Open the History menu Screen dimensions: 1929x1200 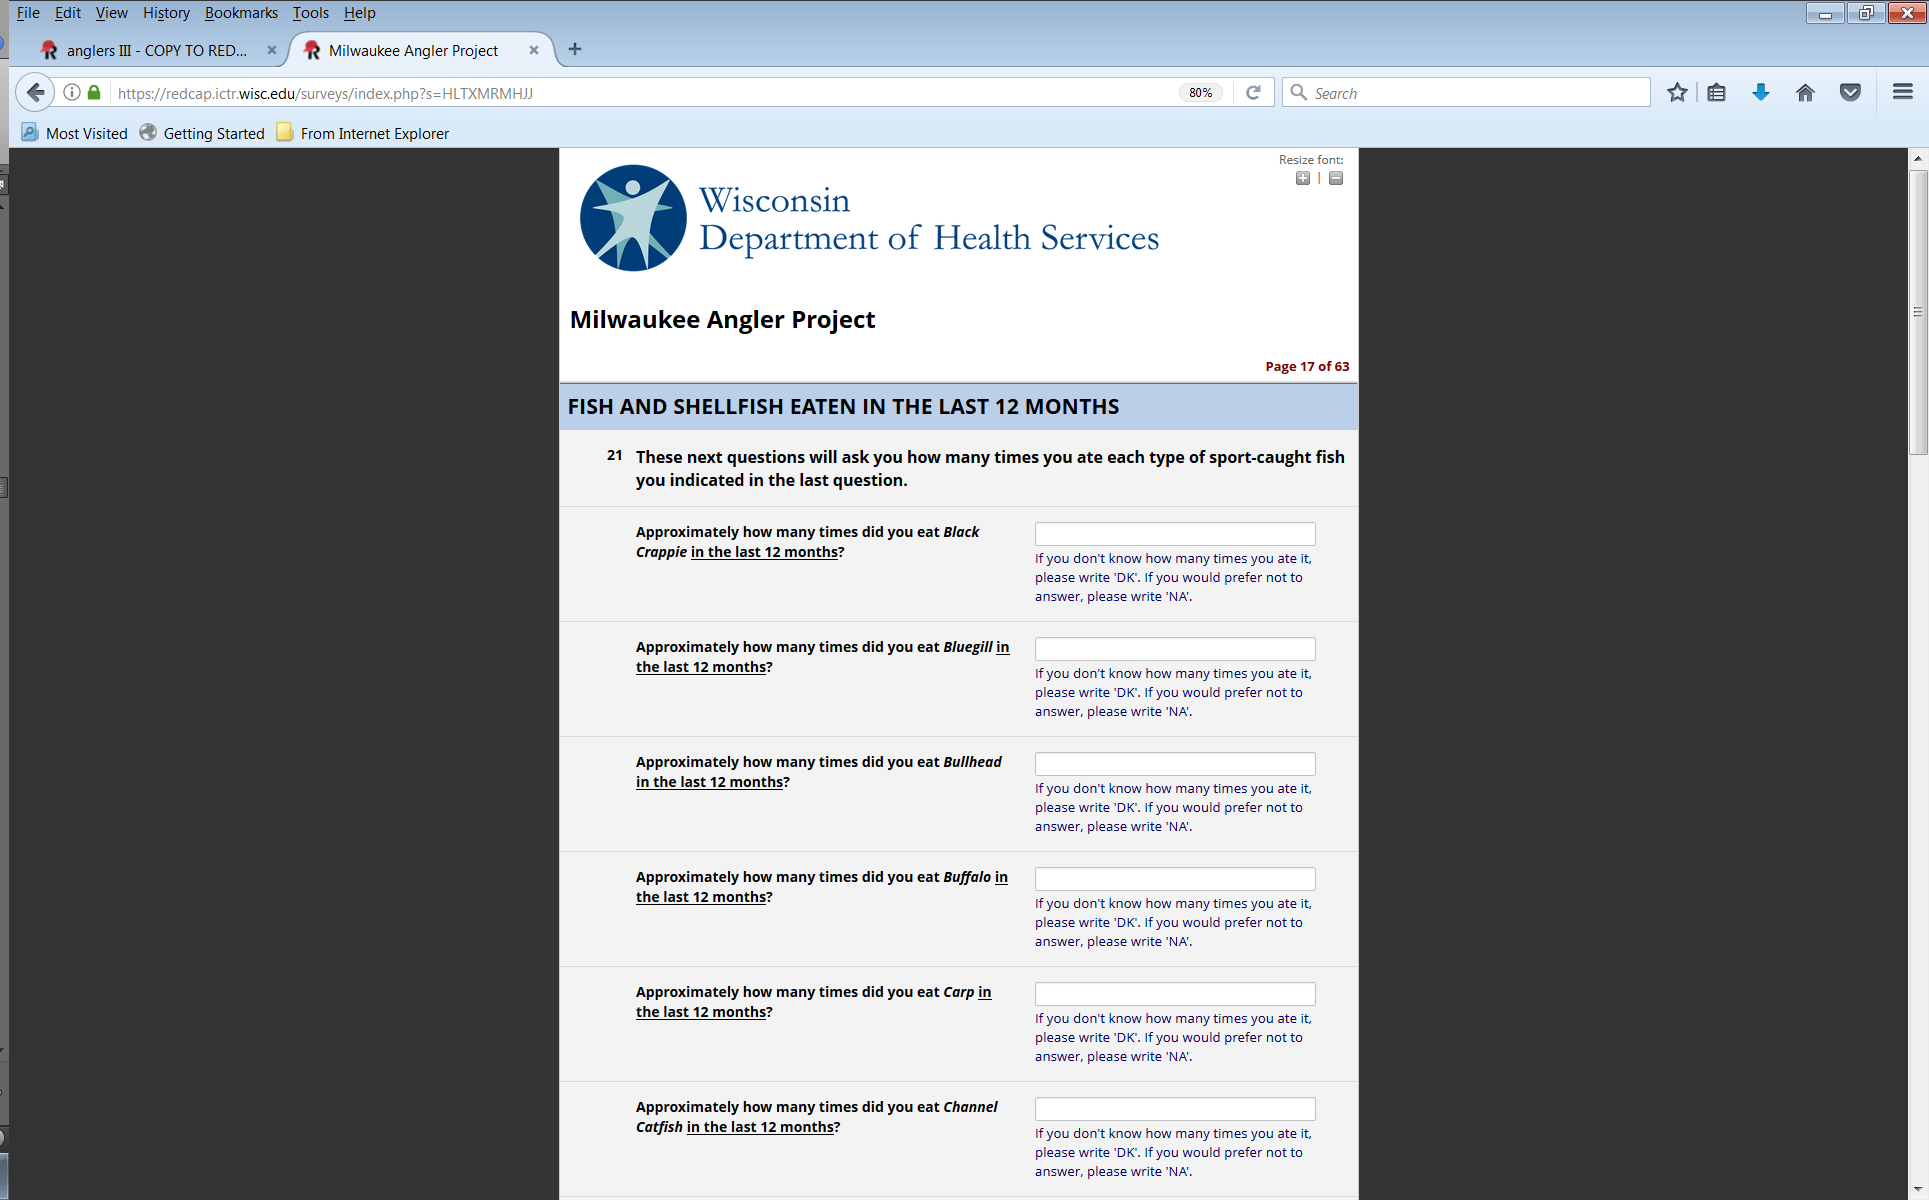pos(166,13)
